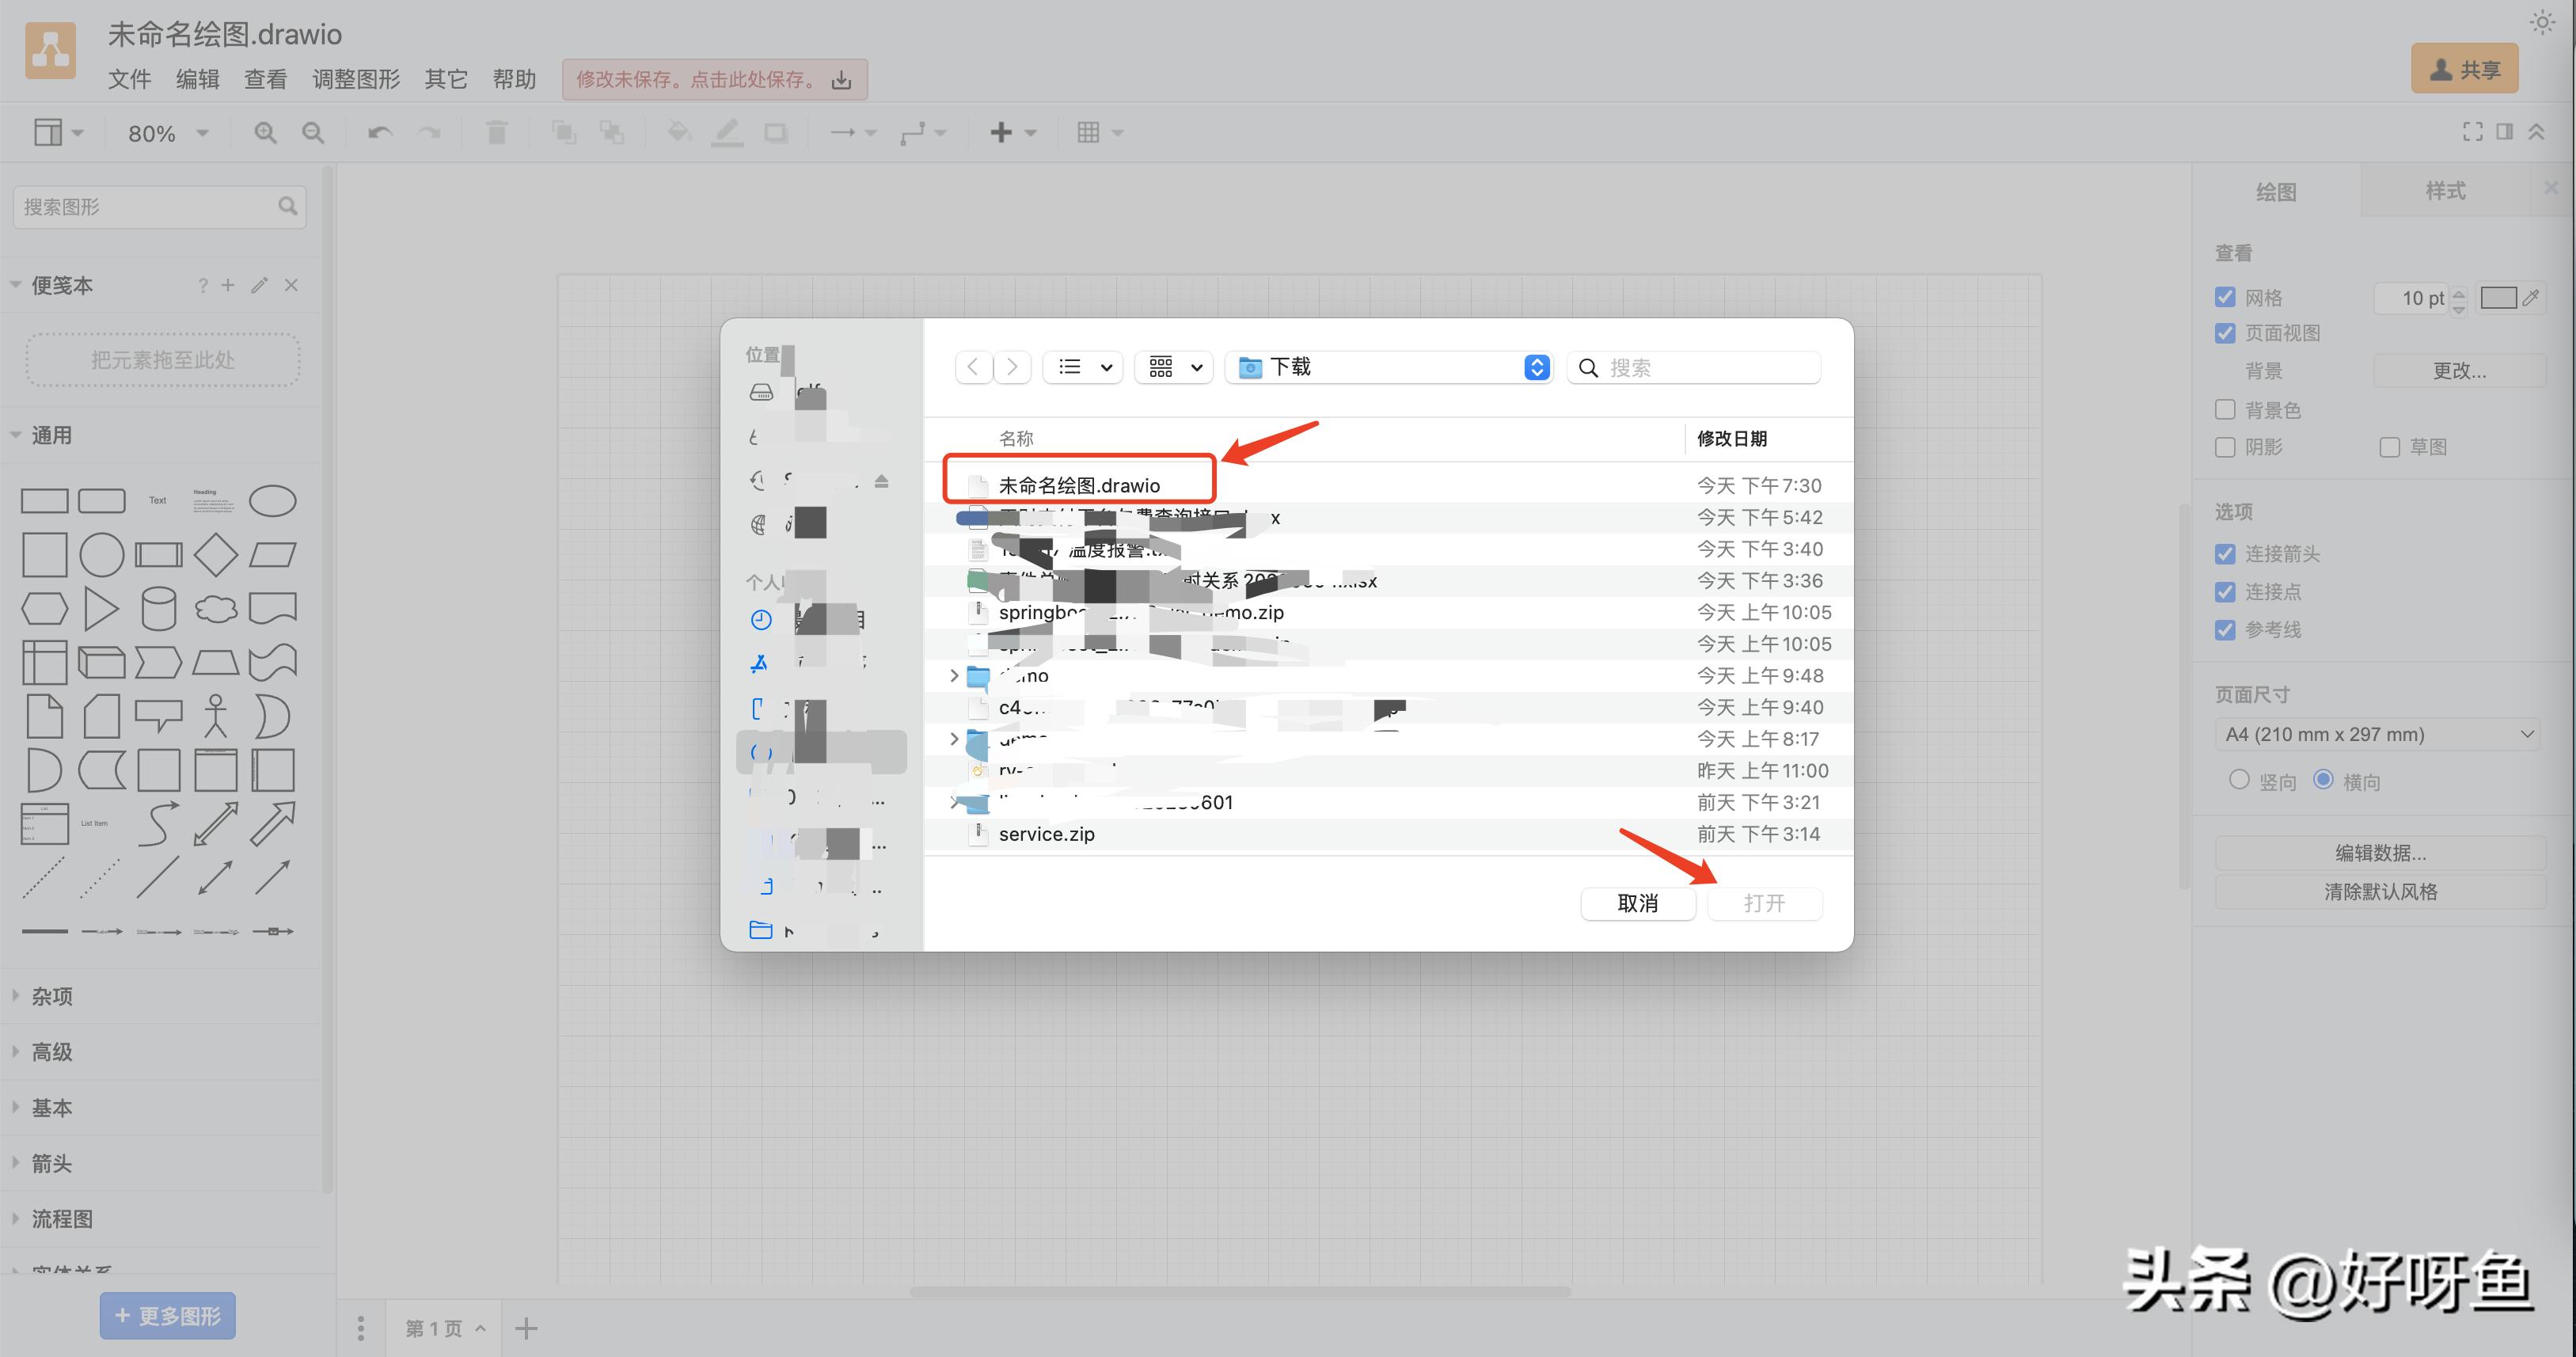The width and height of the screenshot is (2576, 1357).
Task: Click the zoom in magnifier icon
Action: point(265,133)
